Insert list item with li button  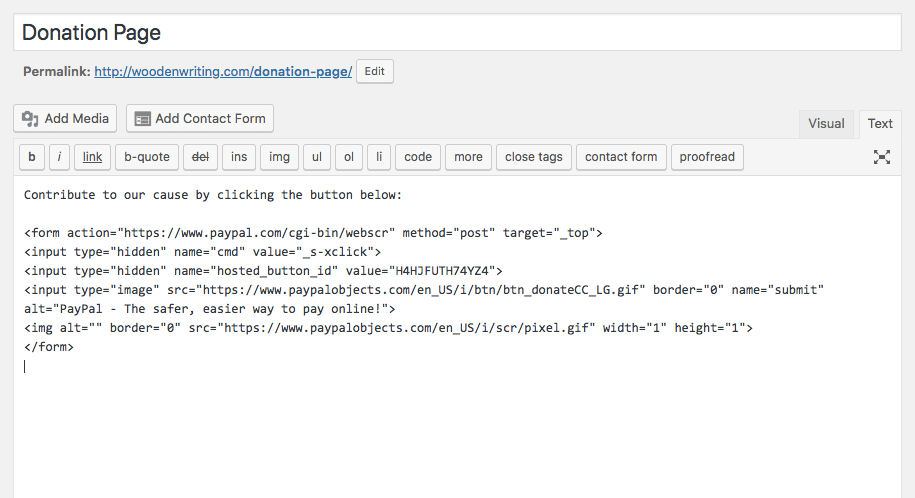point(378,157)
